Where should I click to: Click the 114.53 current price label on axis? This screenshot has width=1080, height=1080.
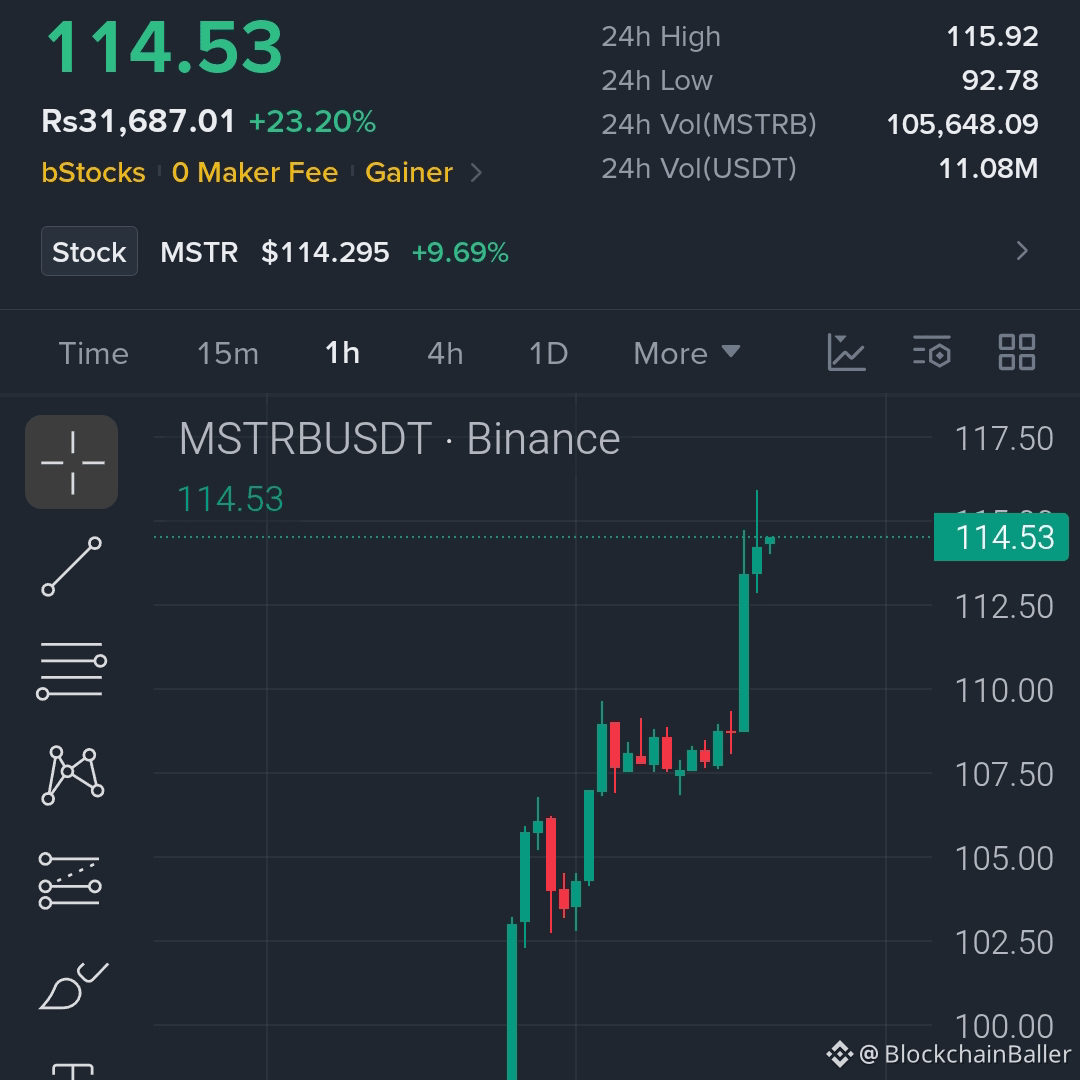pyautogui.click(x=1001, y=537)
